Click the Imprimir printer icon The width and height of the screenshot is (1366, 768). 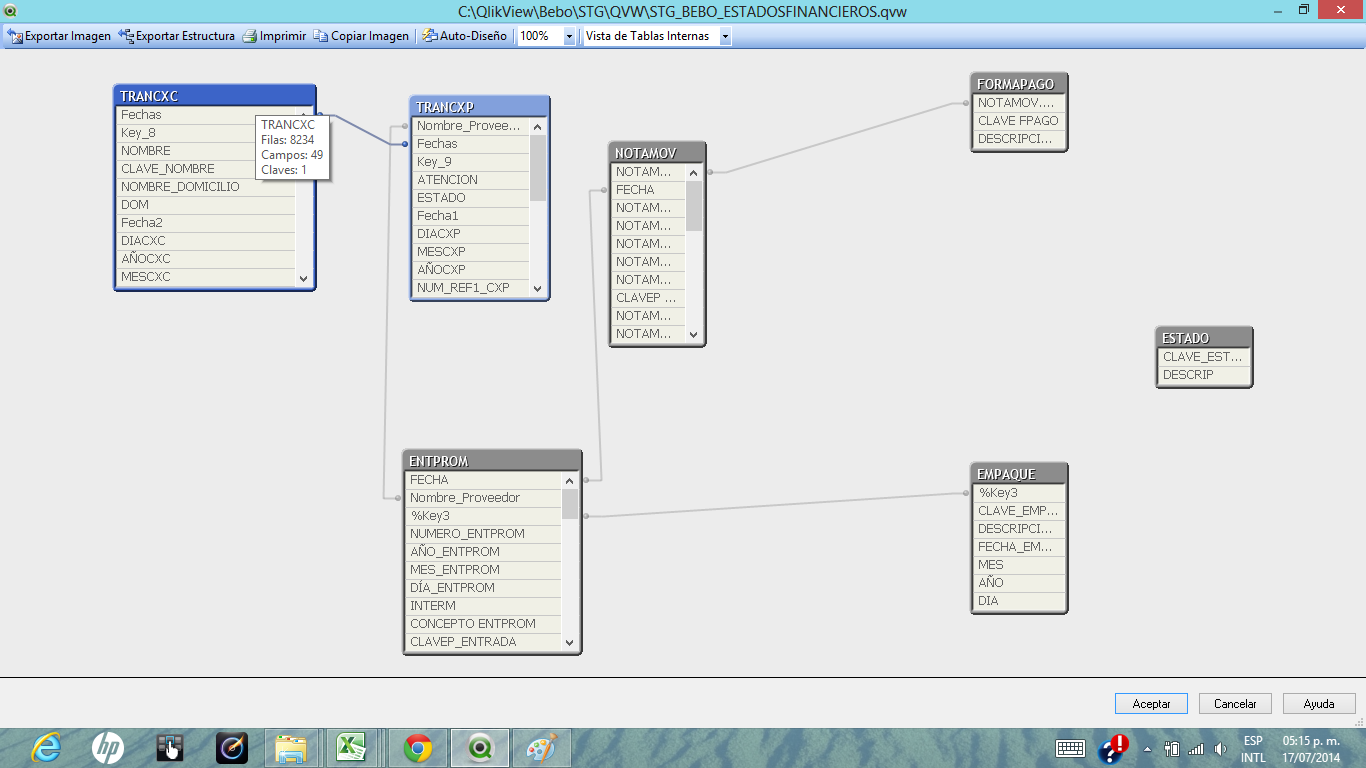(250, 36)
